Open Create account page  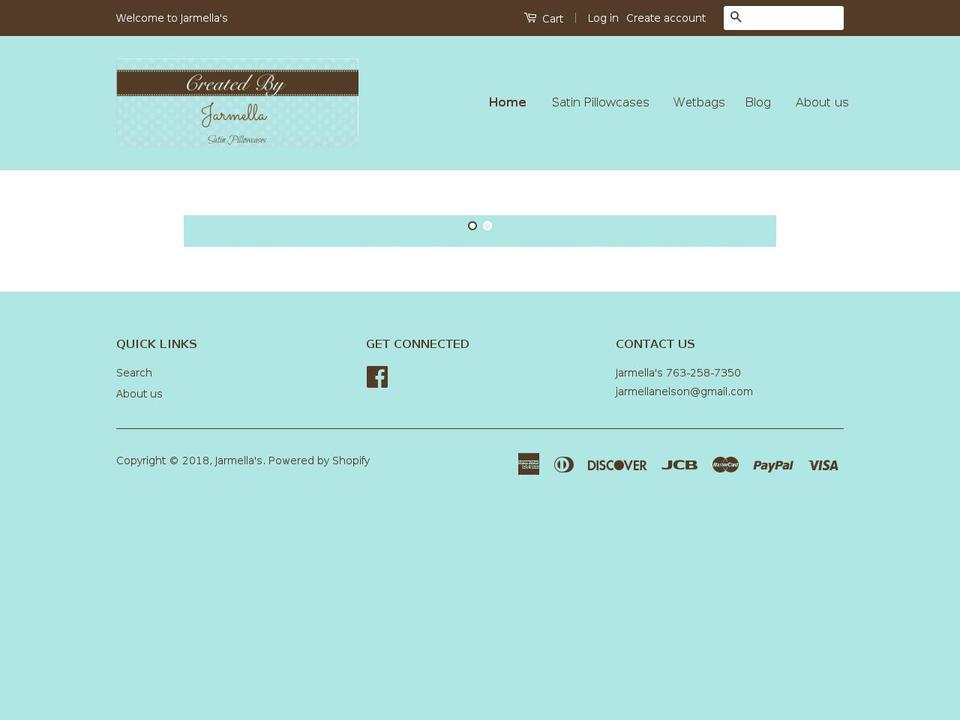coord(666,18)
